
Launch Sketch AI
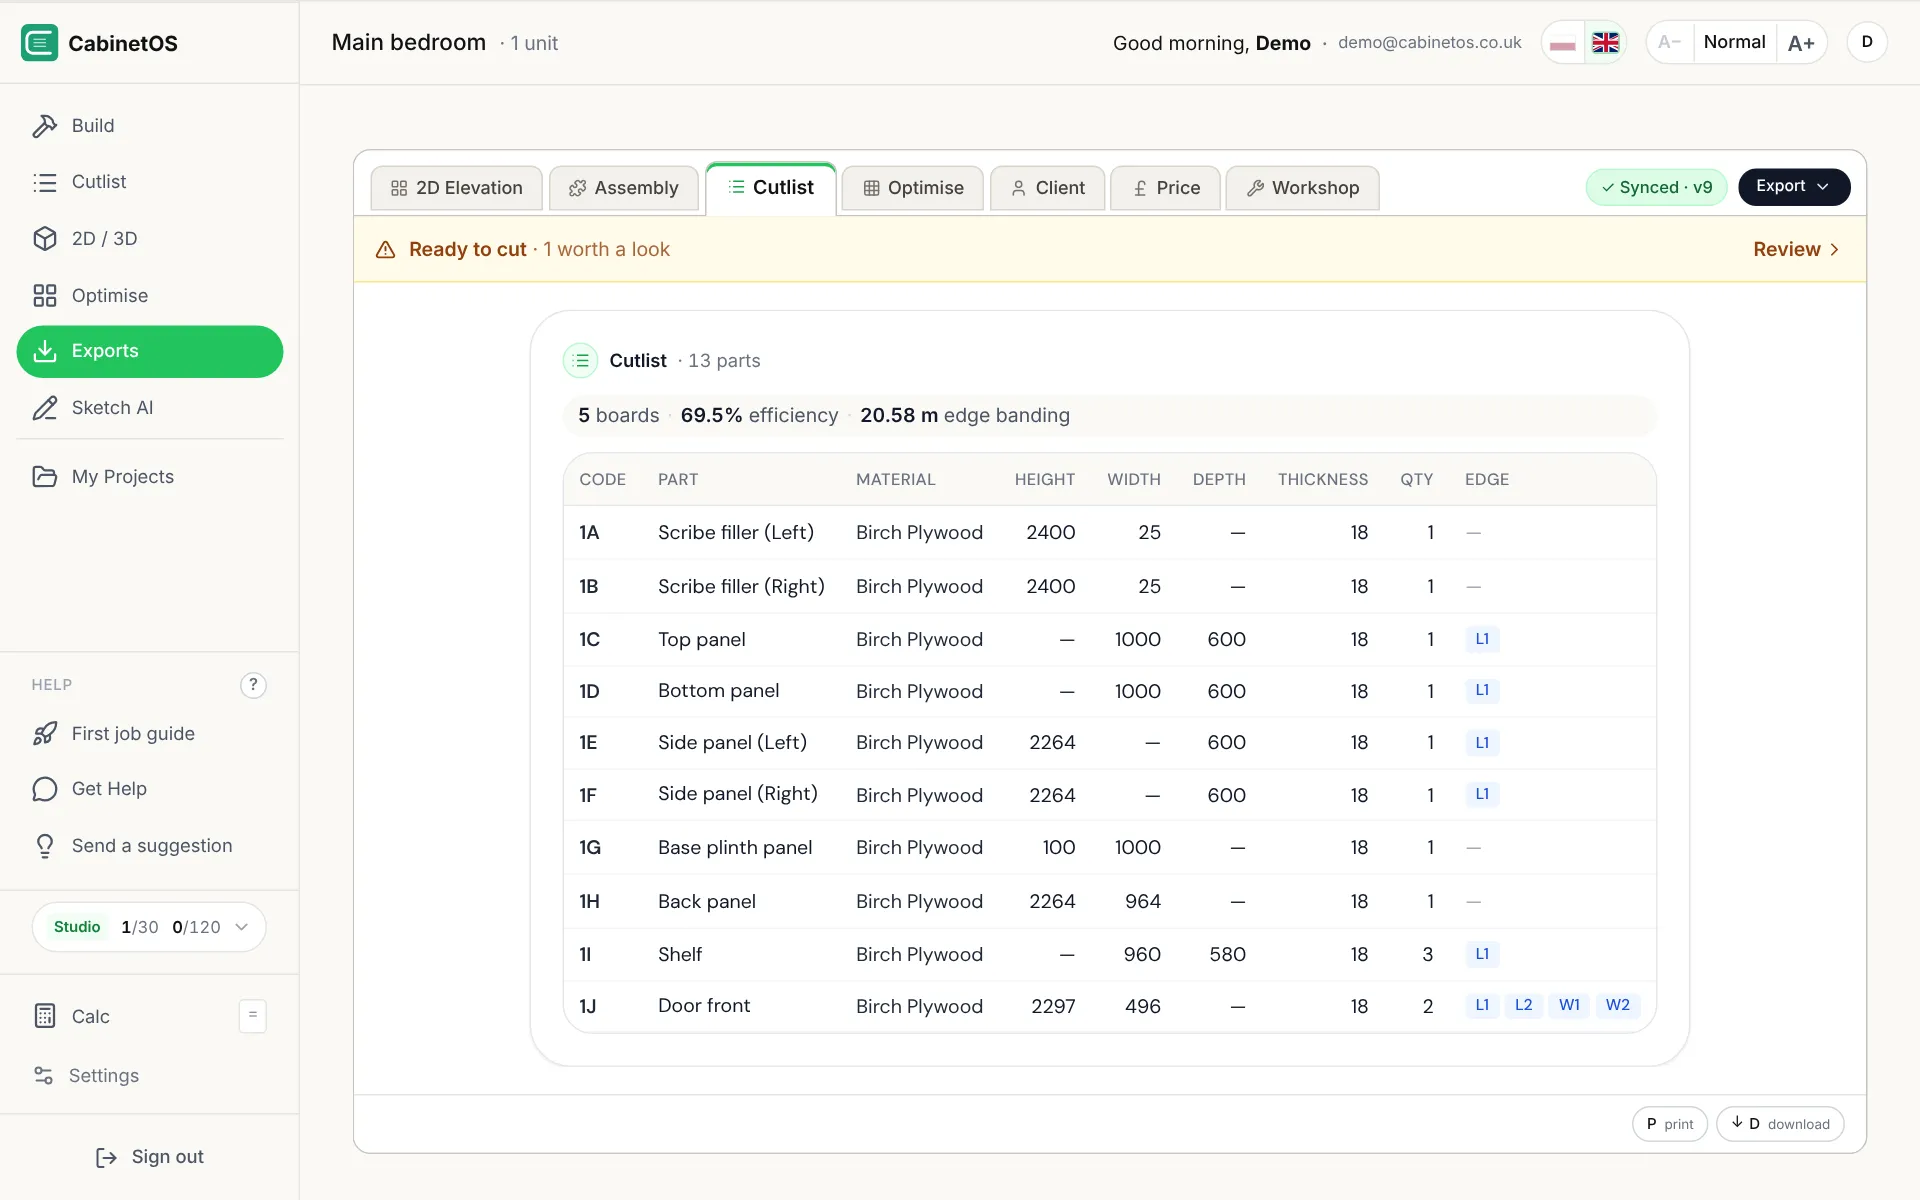coord(150,408)
